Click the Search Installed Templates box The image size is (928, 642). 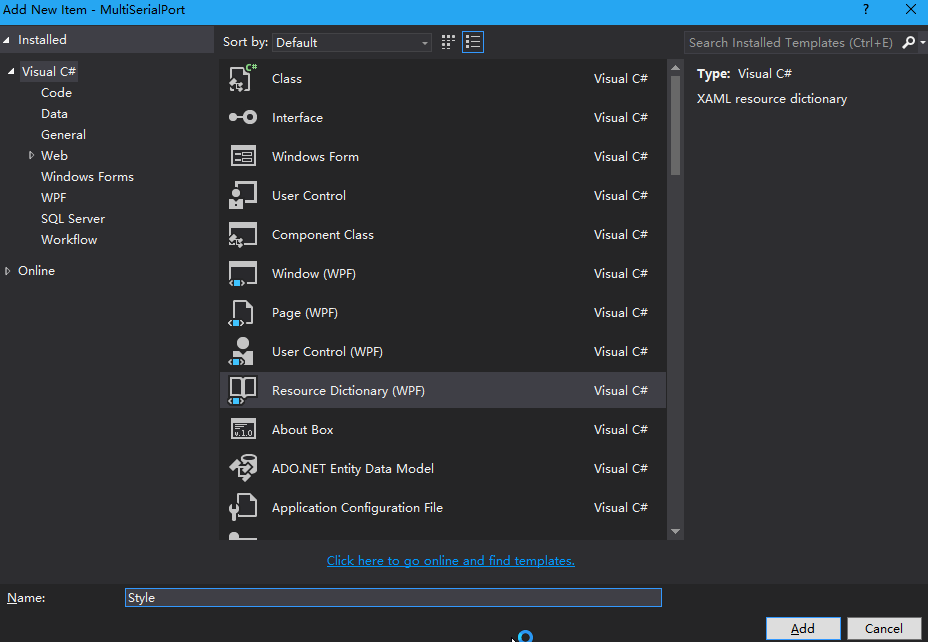click(x=791, y=43)
